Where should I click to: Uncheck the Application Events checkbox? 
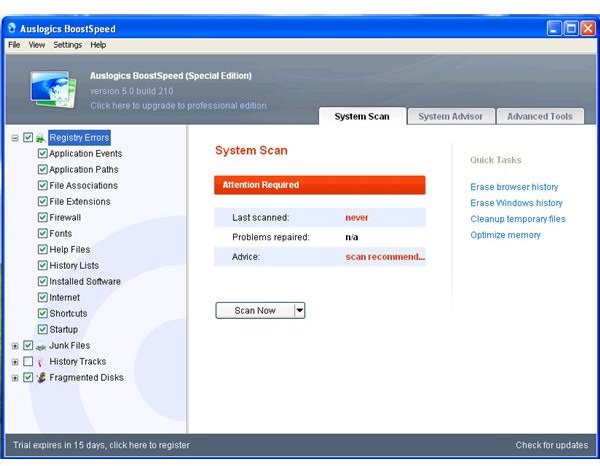click(42, 153)
